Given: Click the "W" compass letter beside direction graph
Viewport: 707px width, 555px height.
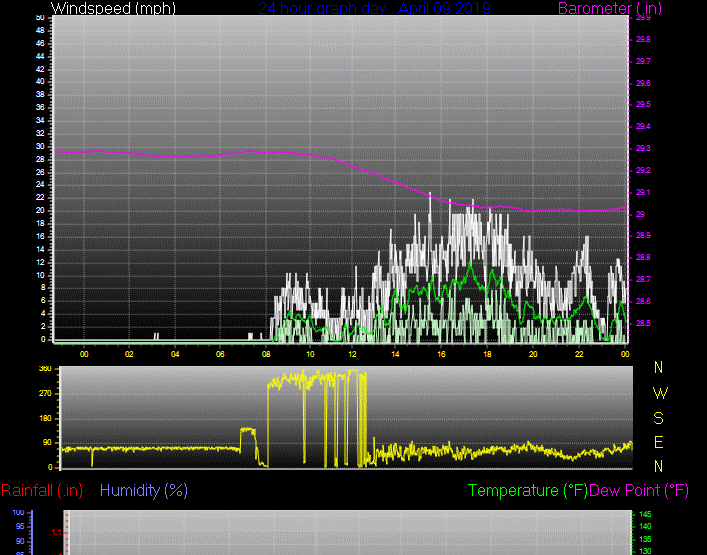Looking at the screenshot, I should [x=660, y=393].
